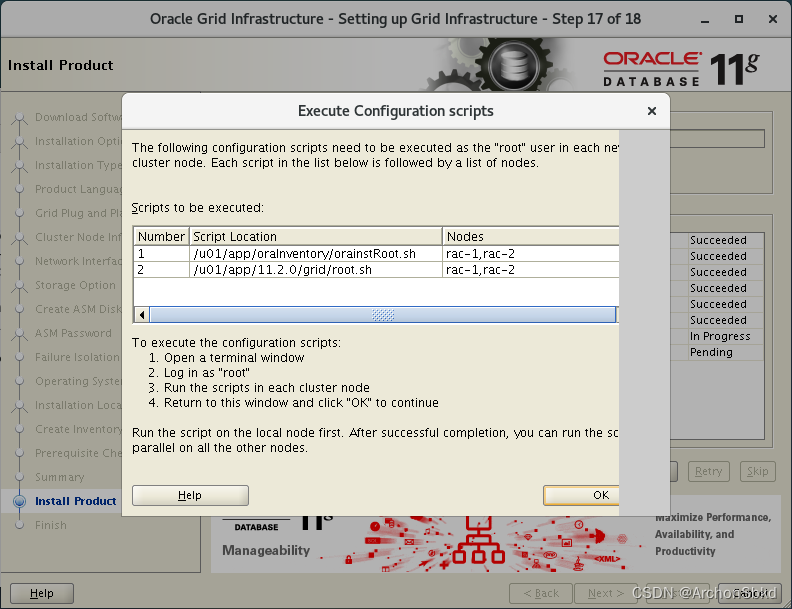
Task: Select ASM Password step in sidebar
Action: (x=73, y=333)
